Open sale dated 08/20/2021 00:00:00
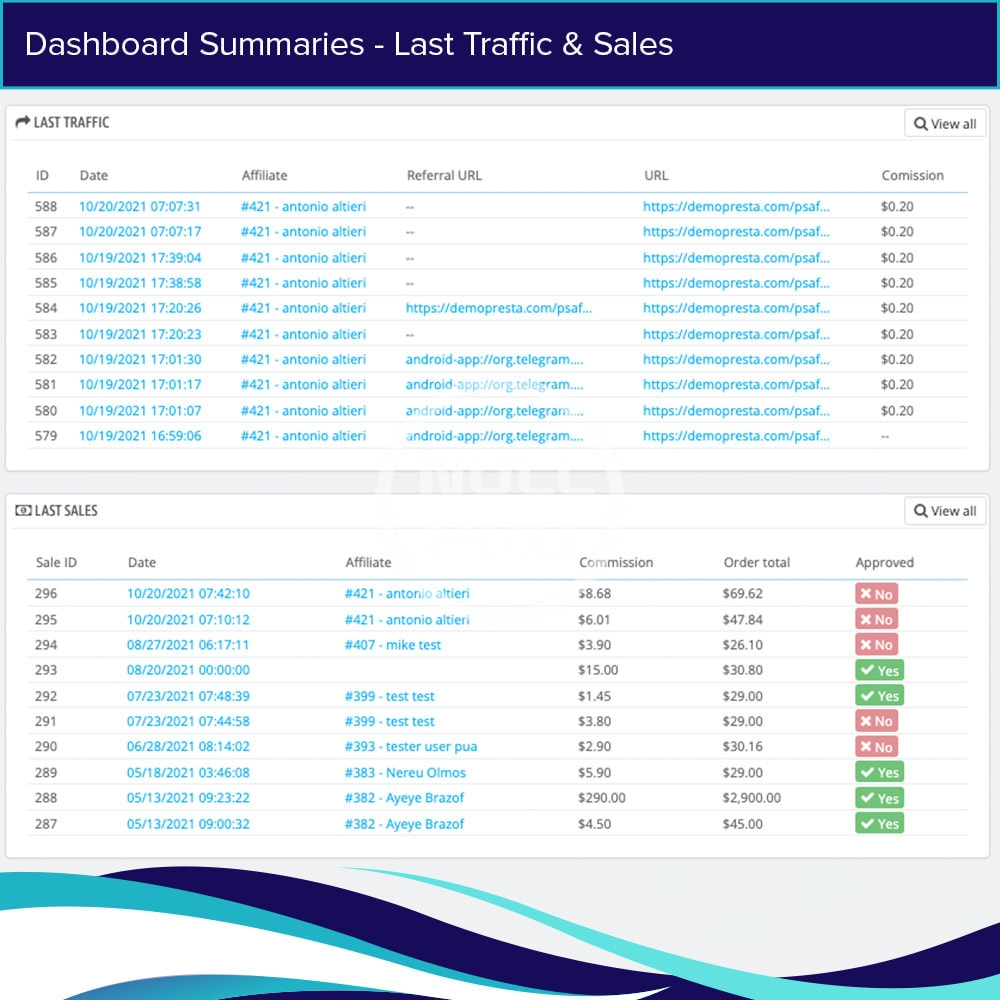The image size is (1000, 1000). [188, 670]
